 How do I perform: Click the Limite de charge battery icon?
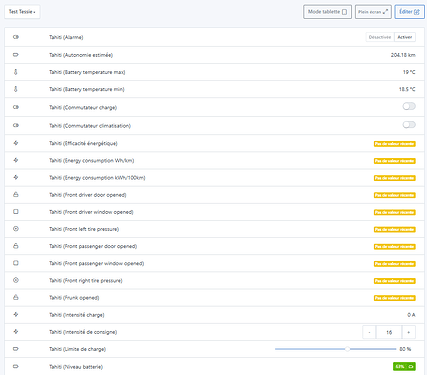(16, 349)
